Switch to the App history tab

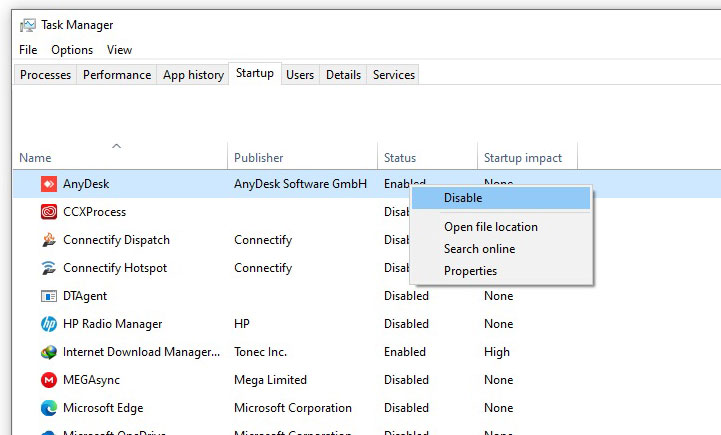[x=193, y=74]
